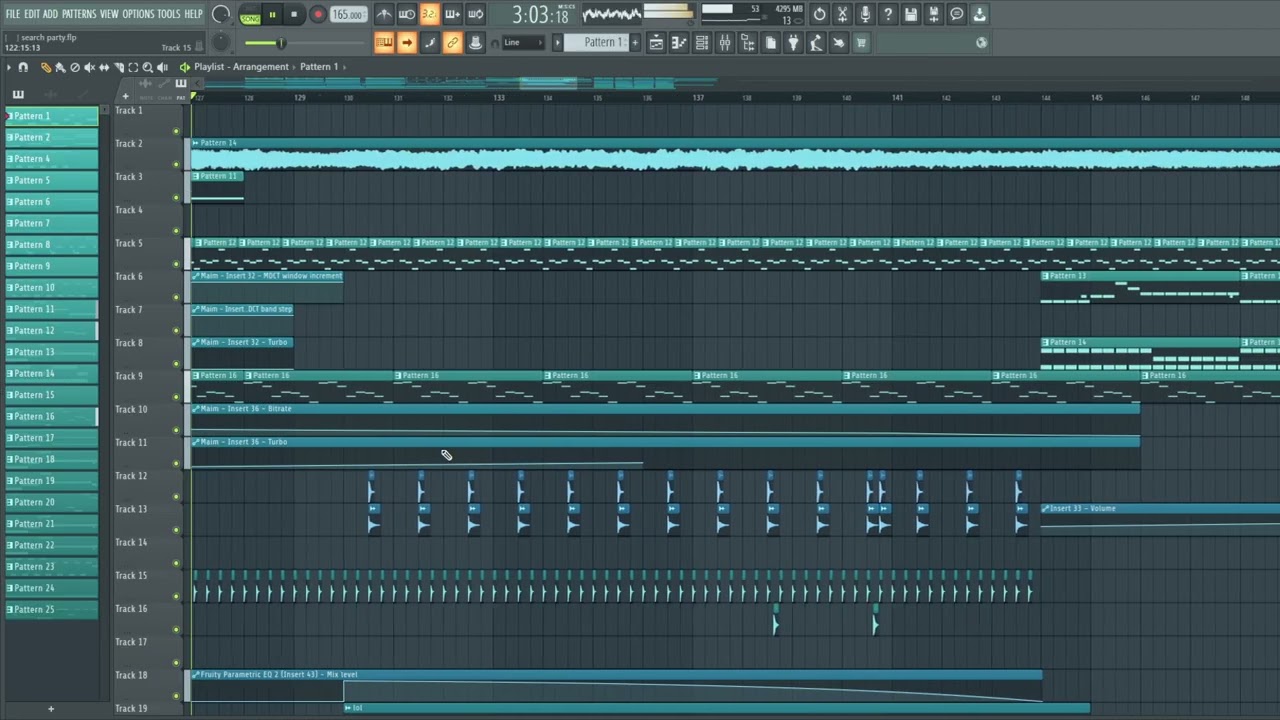1280x720 pixels.
Task: Open the playlist options menu arrow
Action: click(9, 67)
